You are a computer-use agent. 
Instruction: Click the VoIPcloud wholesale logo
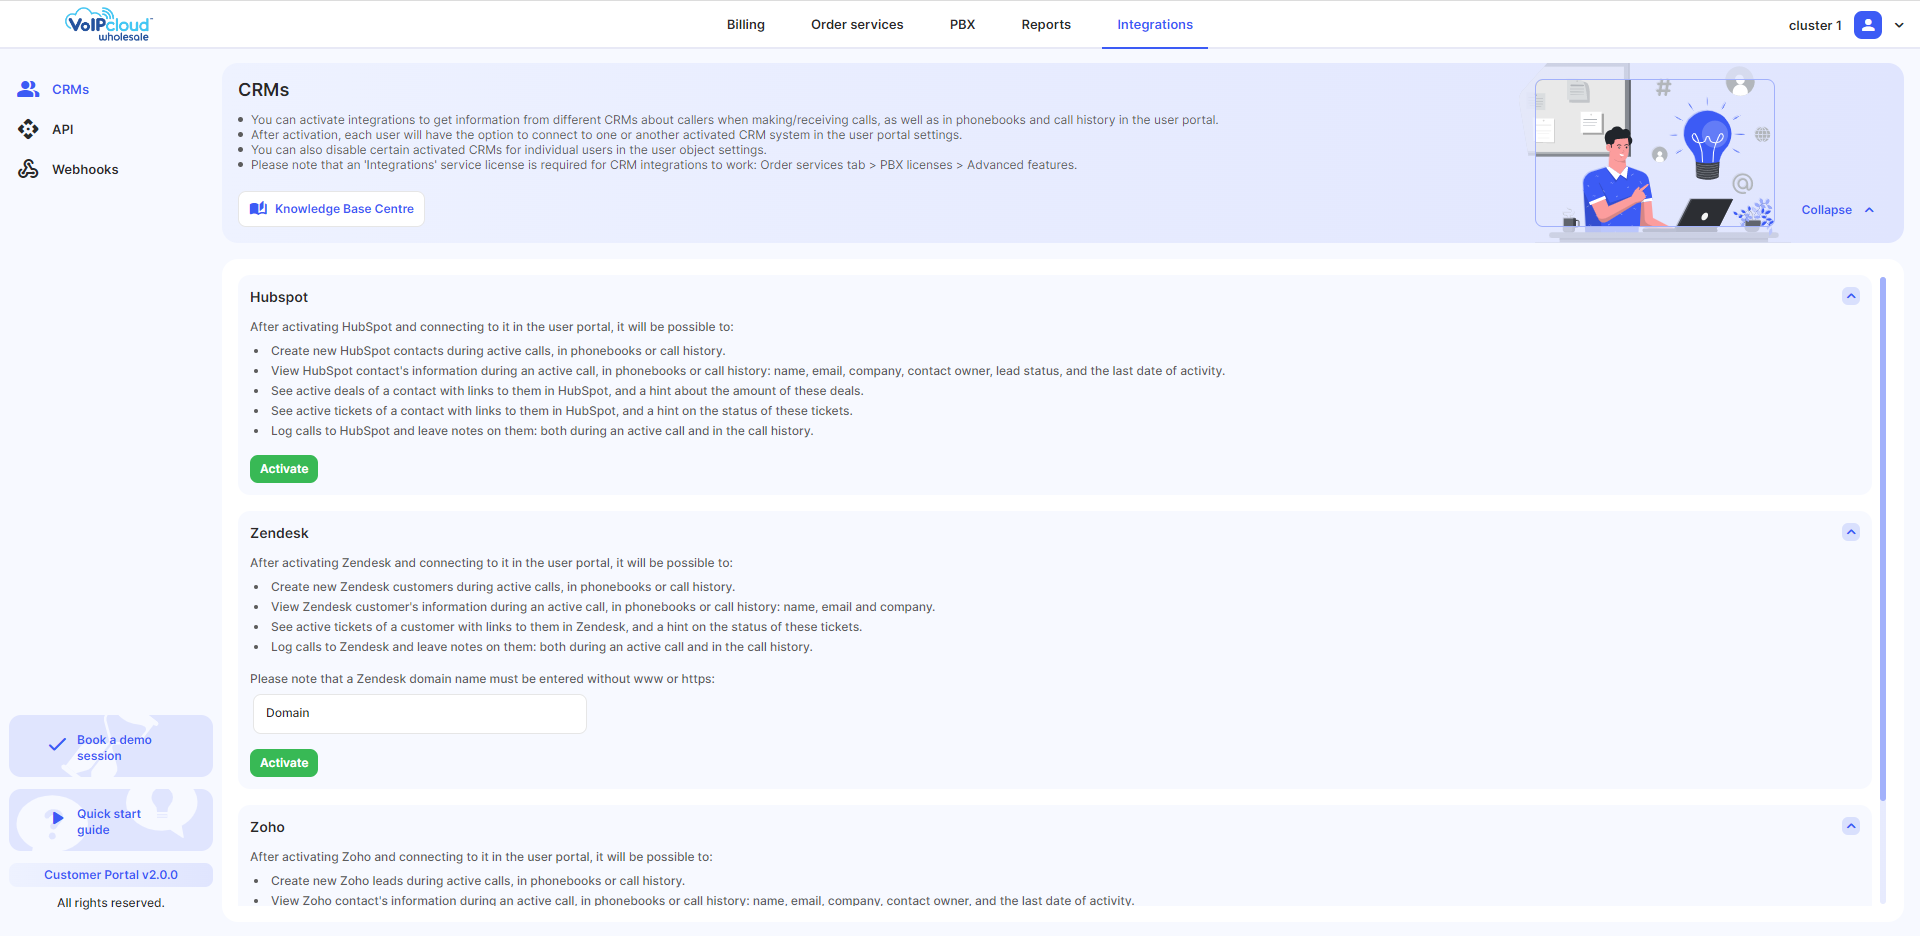coord(109,24)
